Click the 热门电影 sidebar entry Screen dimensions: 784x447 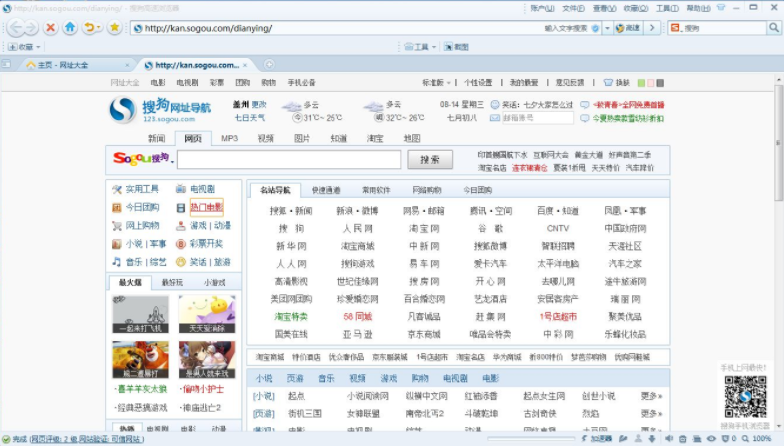tap(206, 208)
